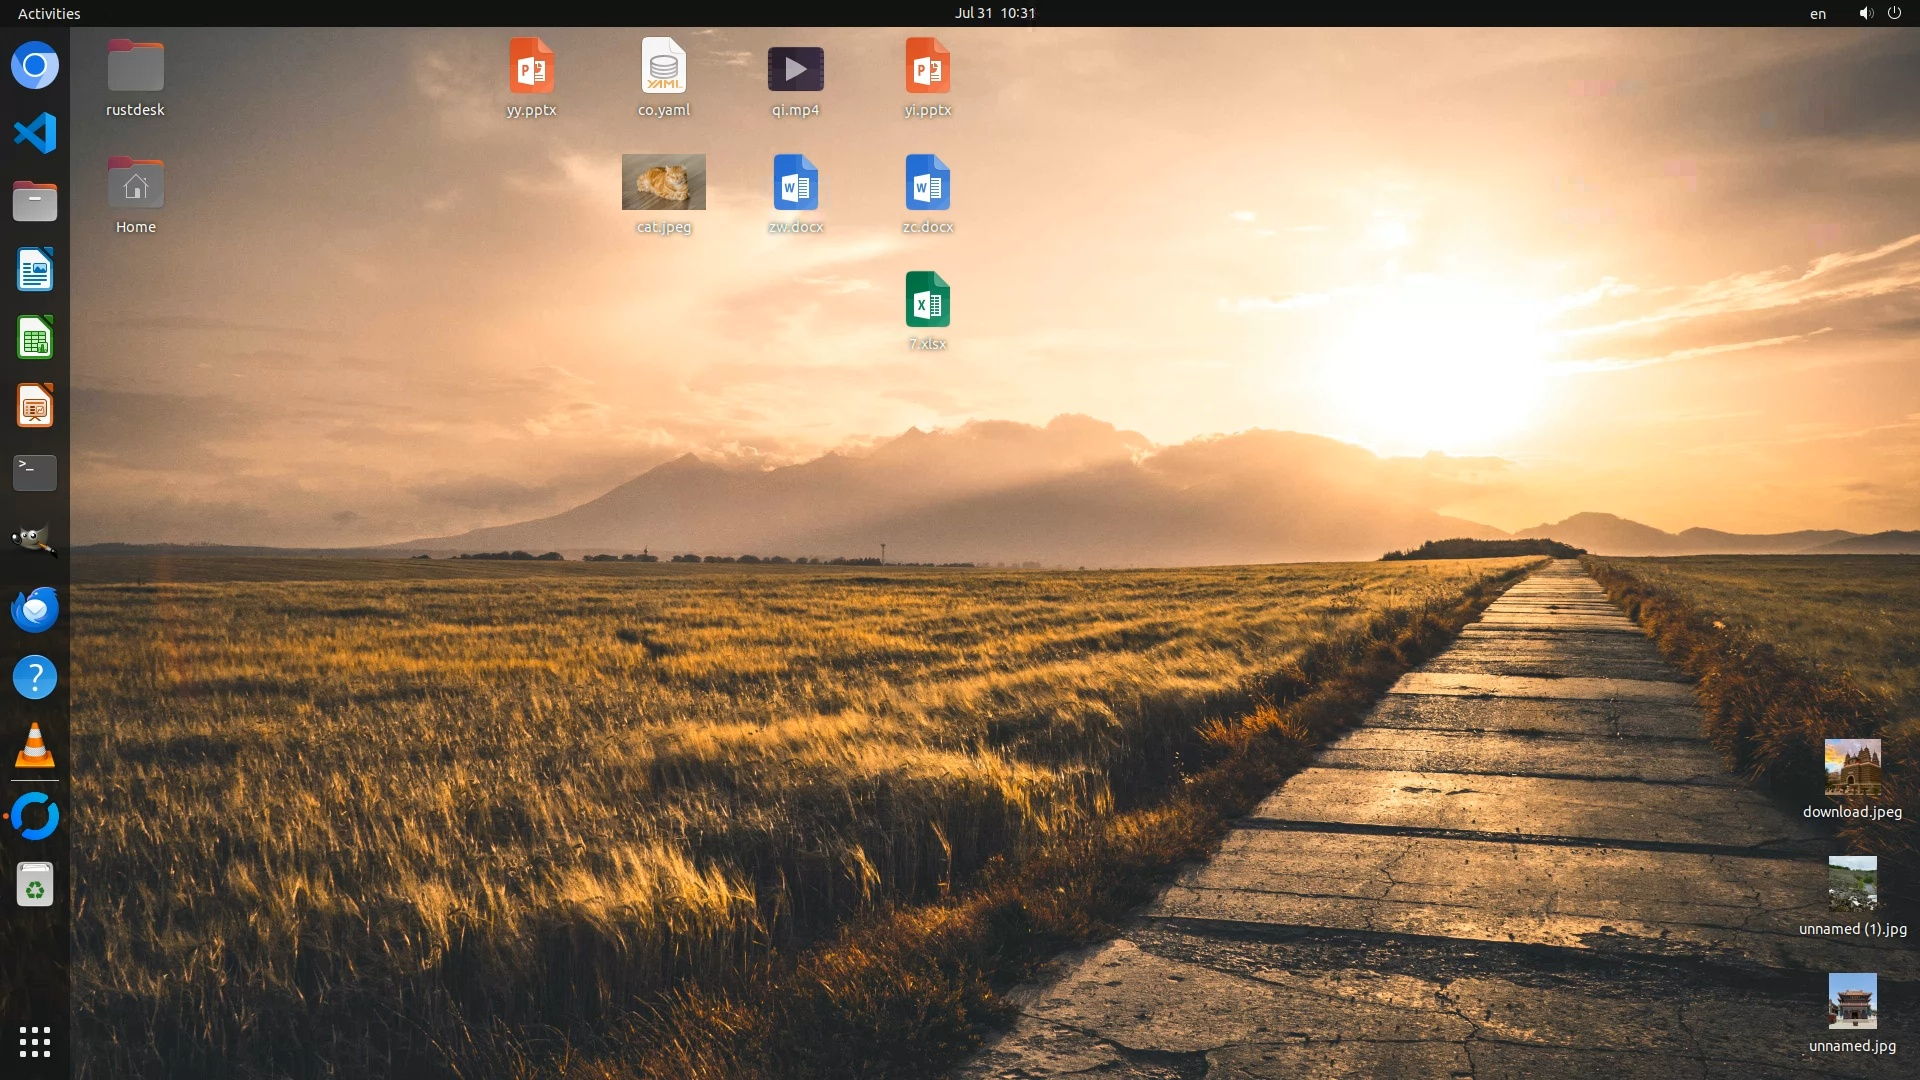Click the Activities button in the top bar
Viewport: 1920px width, 1080px height.
coord(49,13)
